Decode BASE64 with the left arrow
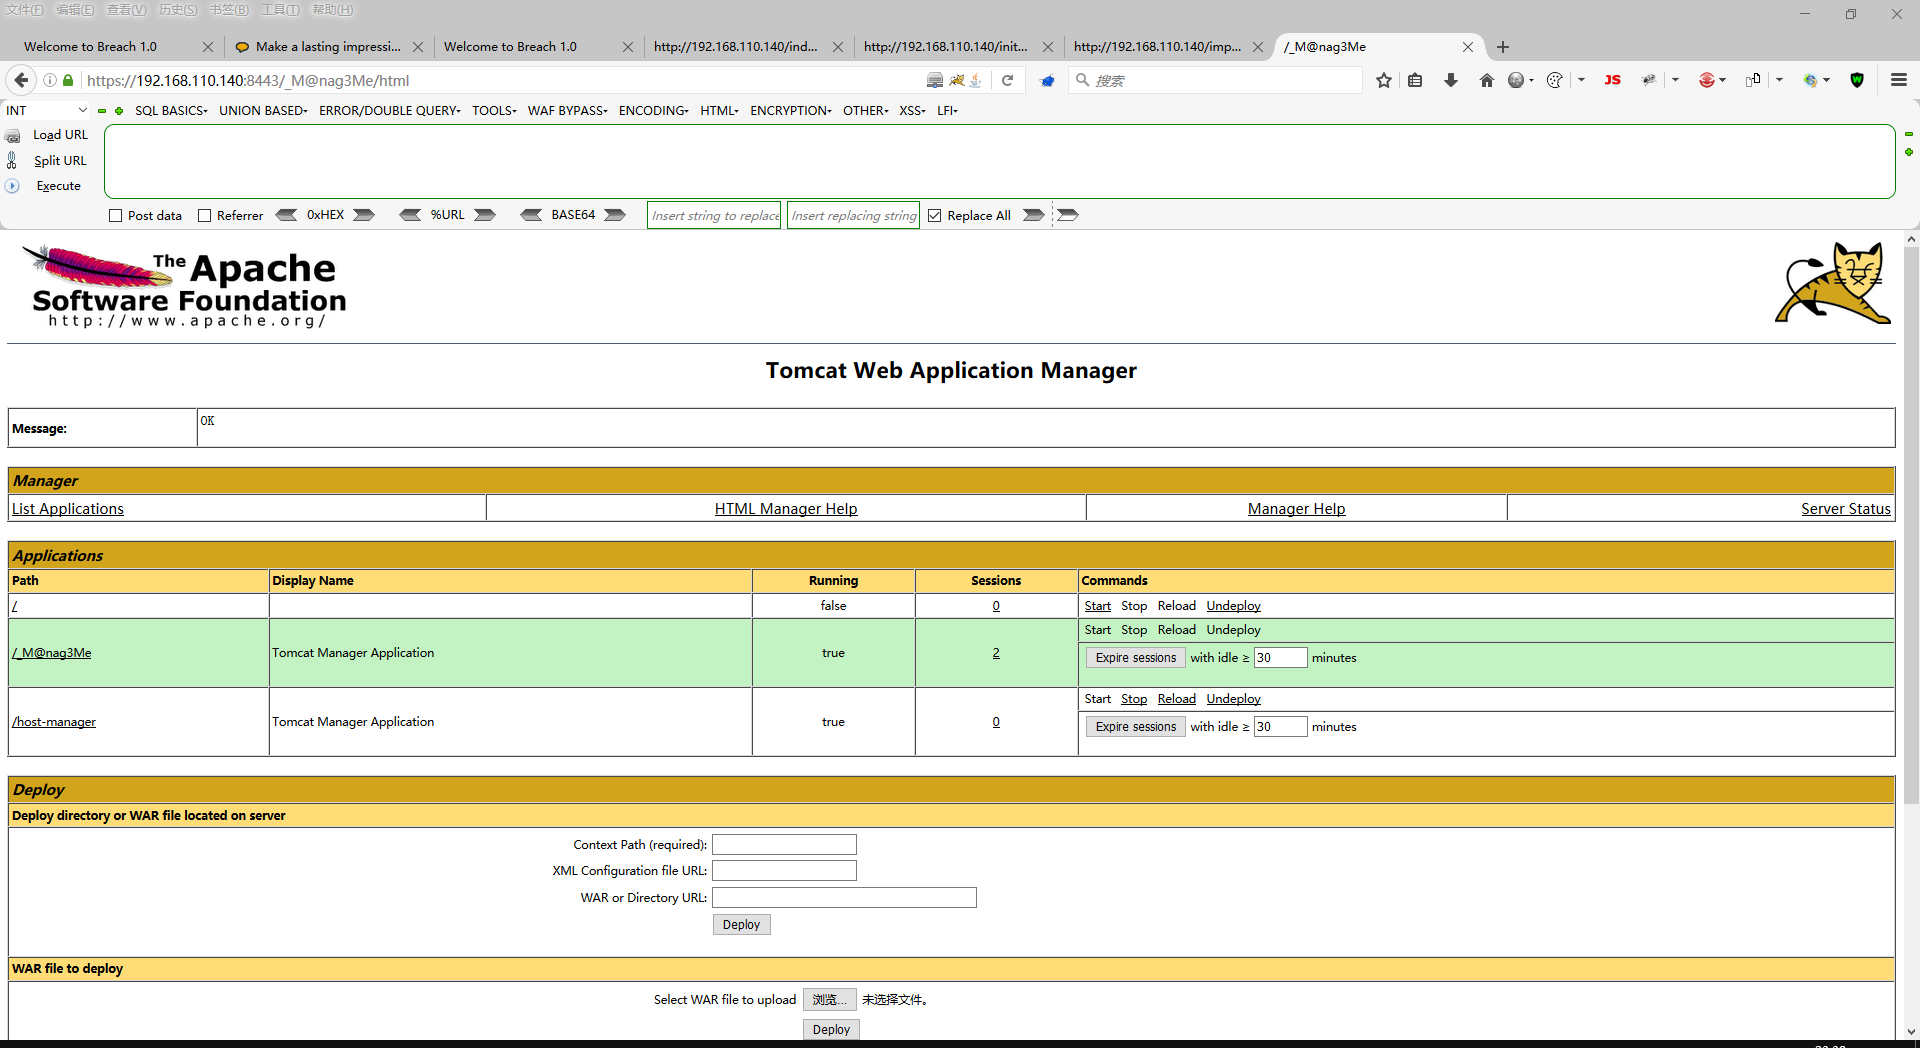This screenshot has height=1048, width=1920. (531, 215)
